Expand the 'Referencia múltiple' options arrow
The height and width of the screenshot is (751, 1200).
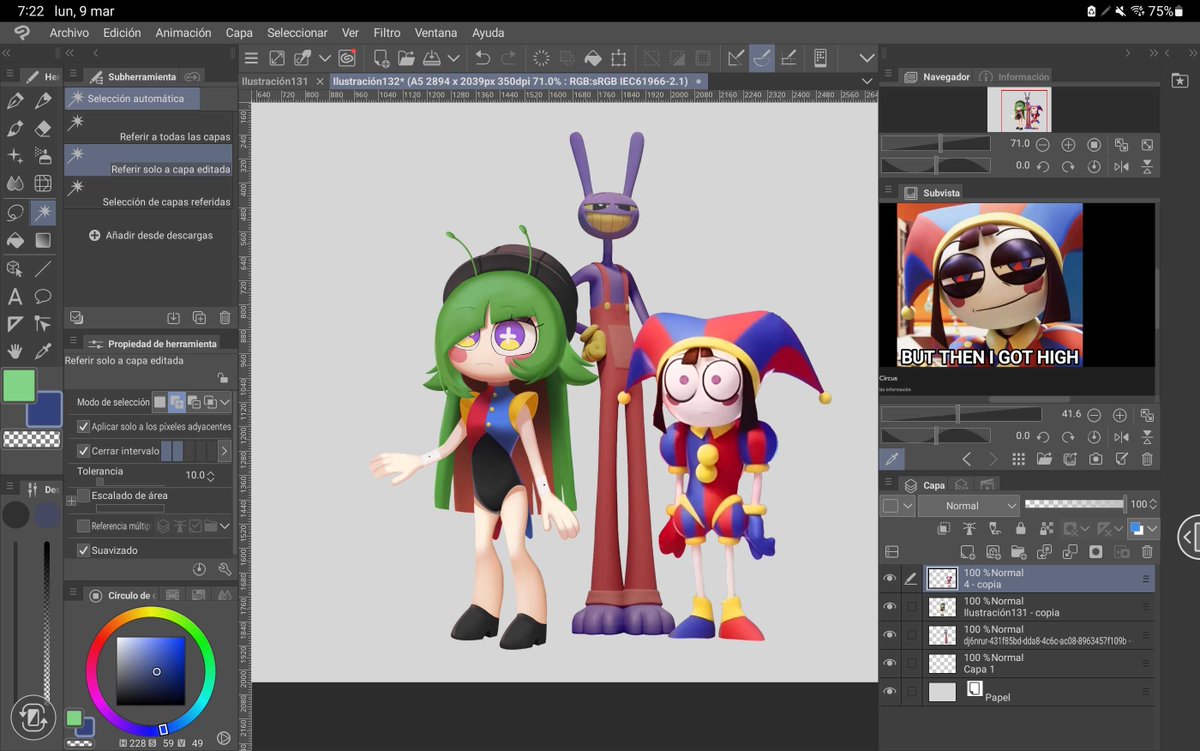click(225, 525)
